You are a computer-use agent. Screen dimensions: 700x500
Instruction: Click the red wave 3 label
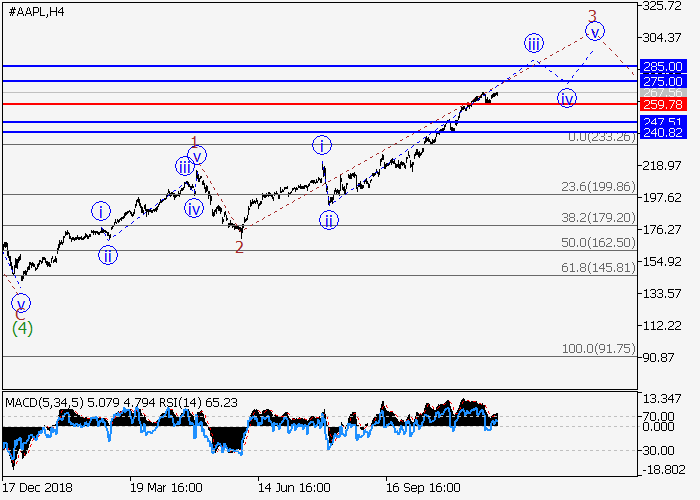pos(592,16)
